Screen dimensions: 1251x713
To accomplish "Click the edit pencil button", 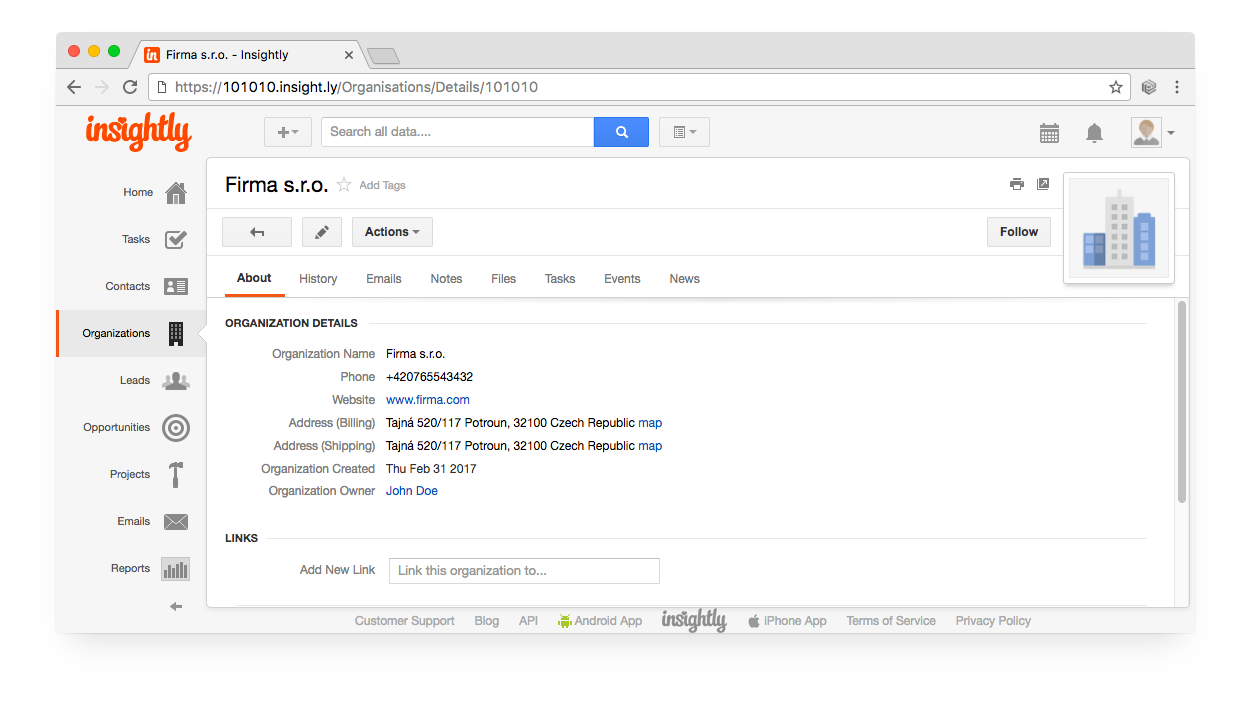I will (322, 232).
